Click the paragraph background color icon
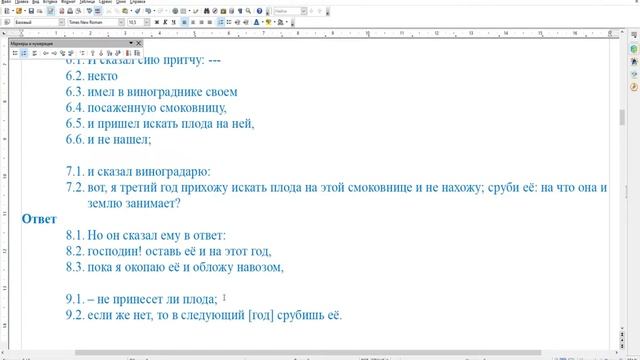This screenshot has height=360, width=640. 280,22
